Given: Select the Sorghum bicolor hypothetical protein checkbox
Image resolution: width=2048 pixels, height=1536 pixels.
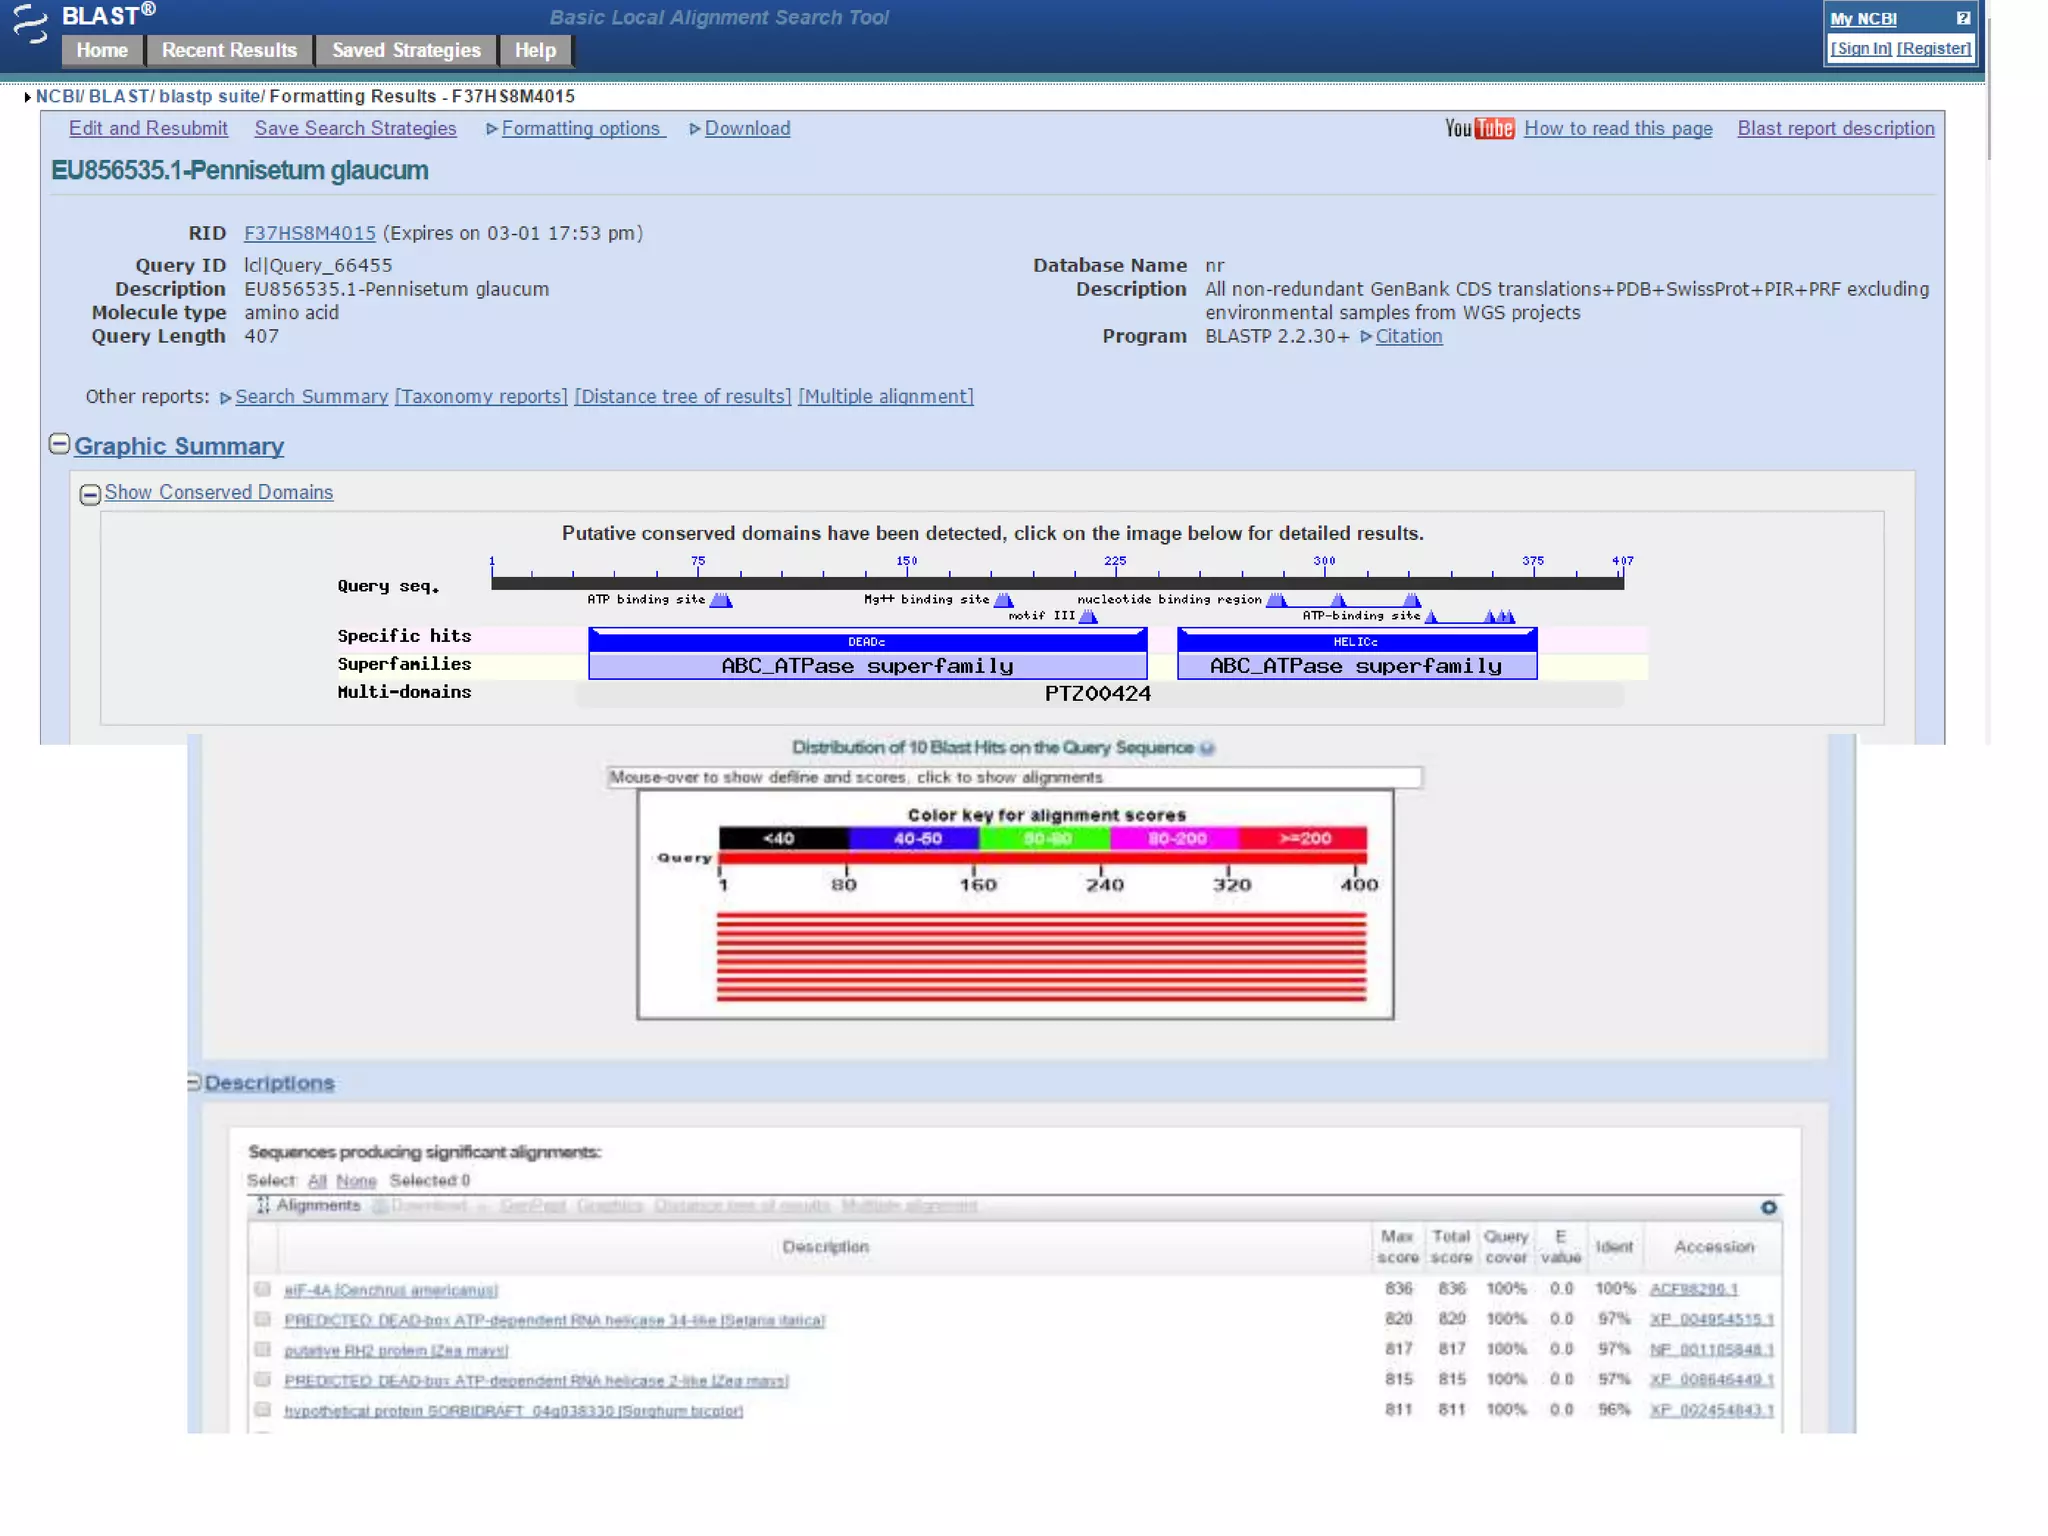Looking at the screenshot, I should [262, 1410].
